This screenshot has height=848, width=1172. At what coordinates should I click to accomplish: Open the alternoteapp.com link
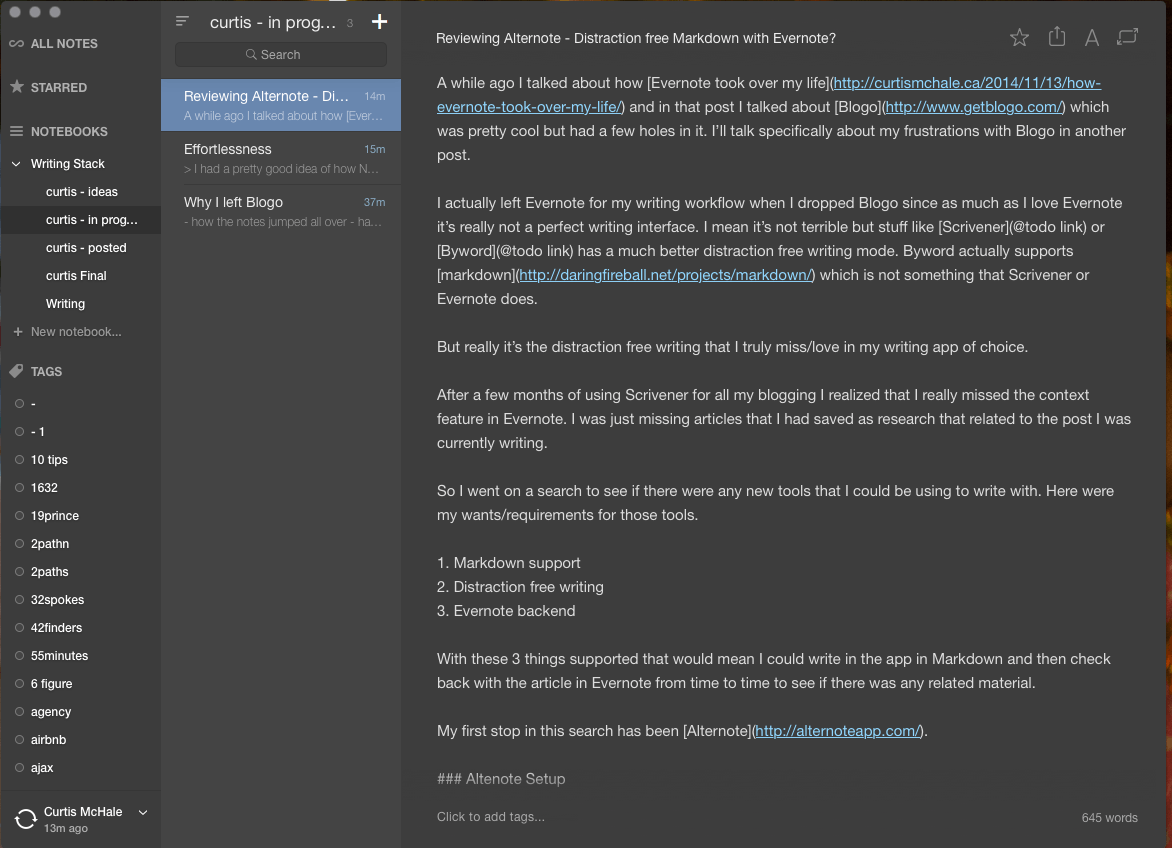[837, 731]
